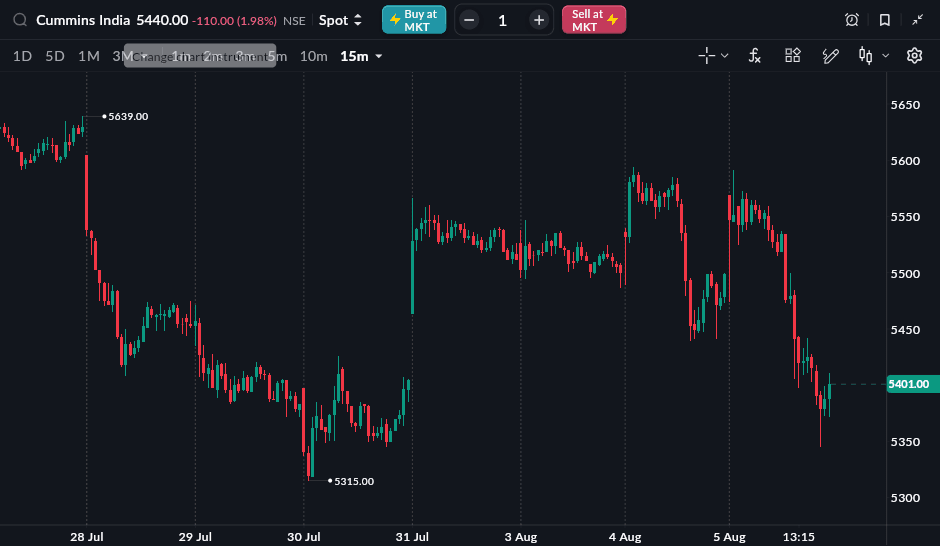Screen dimensions: 940x546
Task: Click the quantity field showing 1
Action: click(x=503, y=20)
